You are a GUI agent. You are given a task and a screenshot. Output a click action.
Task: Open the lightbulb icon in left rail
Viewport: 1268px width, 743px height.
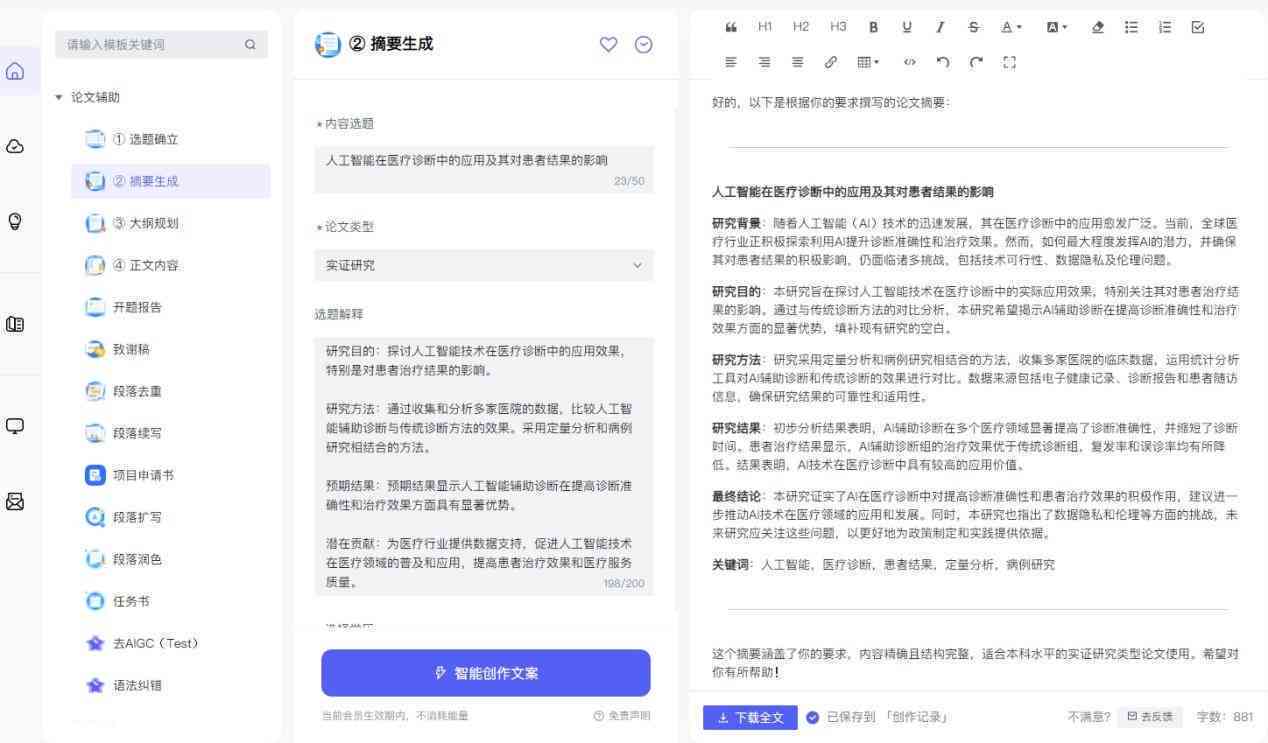click(15, 221)
